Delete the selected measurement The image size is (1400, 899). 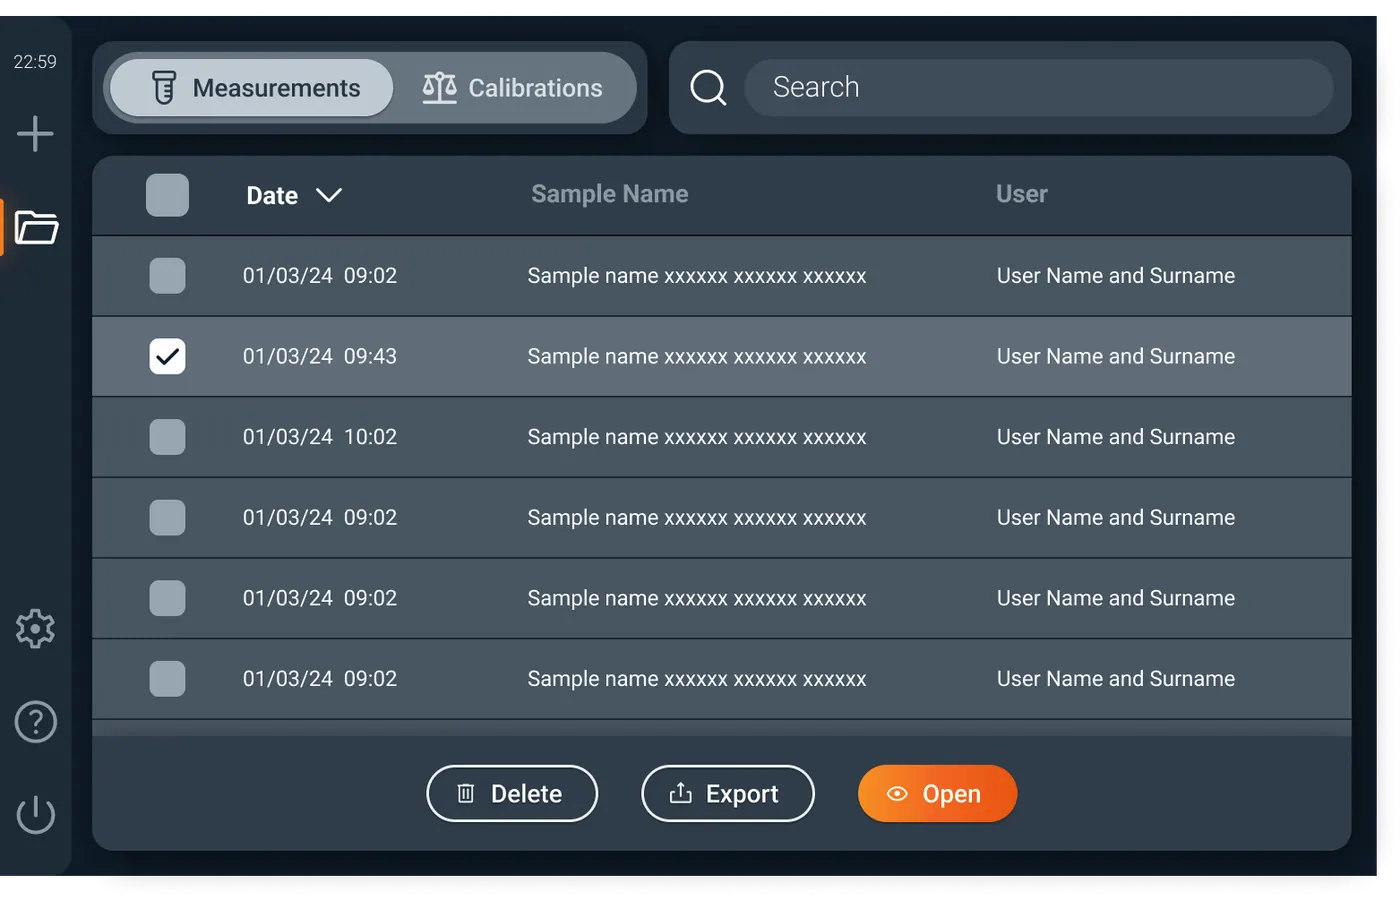pos(512,794)
